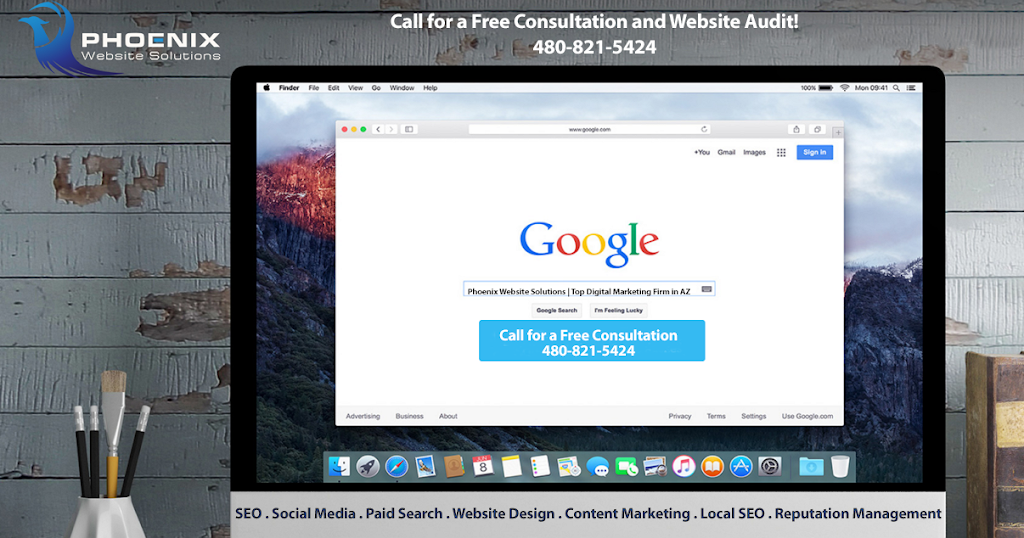Click the Mon 09:41 clock
The image size is (1024, 538).
(x=871, y=87)
